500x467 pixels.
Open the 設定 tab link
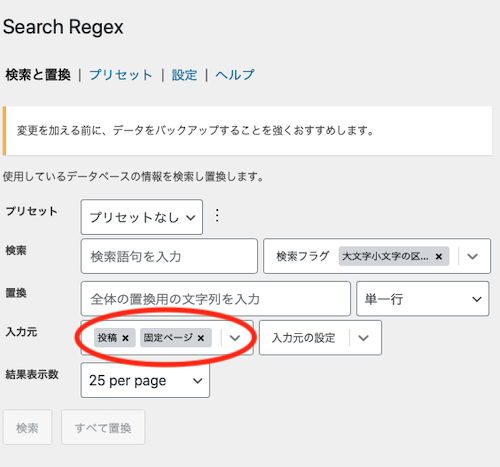[184, 75]
